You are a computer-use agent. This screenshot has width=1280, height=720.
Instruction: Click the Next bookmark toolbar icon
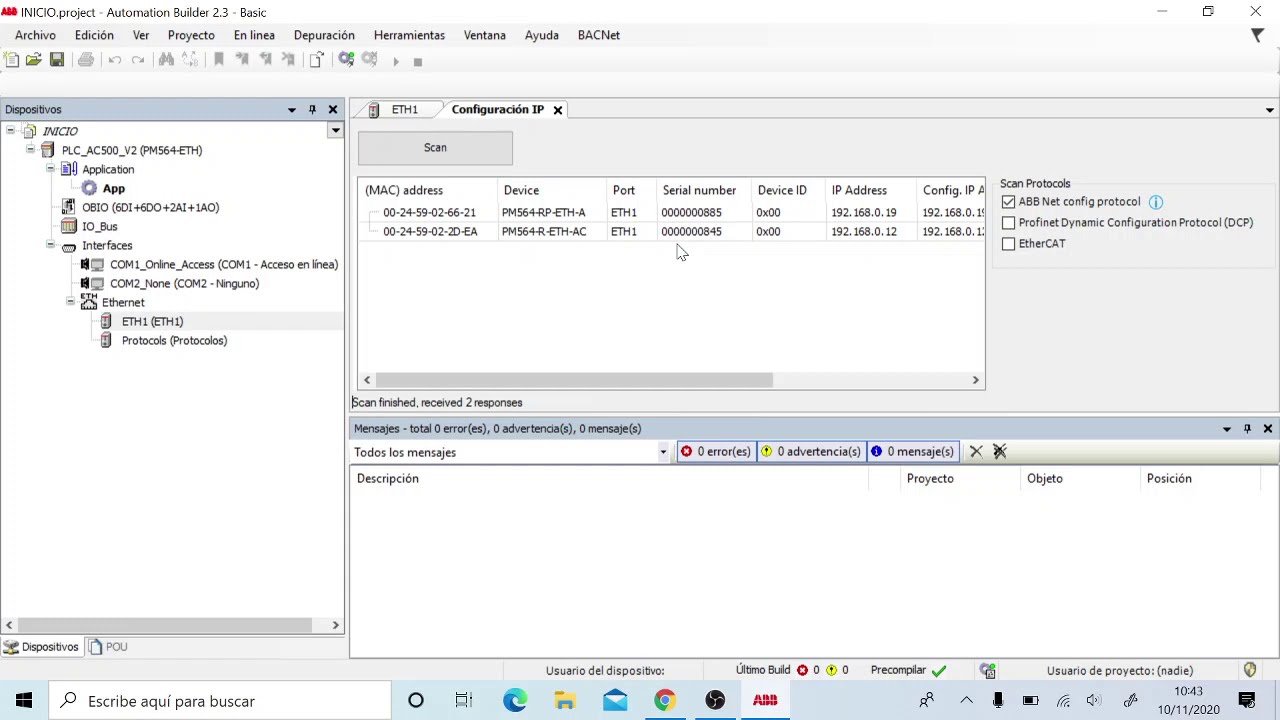click(x=242, y=60)
